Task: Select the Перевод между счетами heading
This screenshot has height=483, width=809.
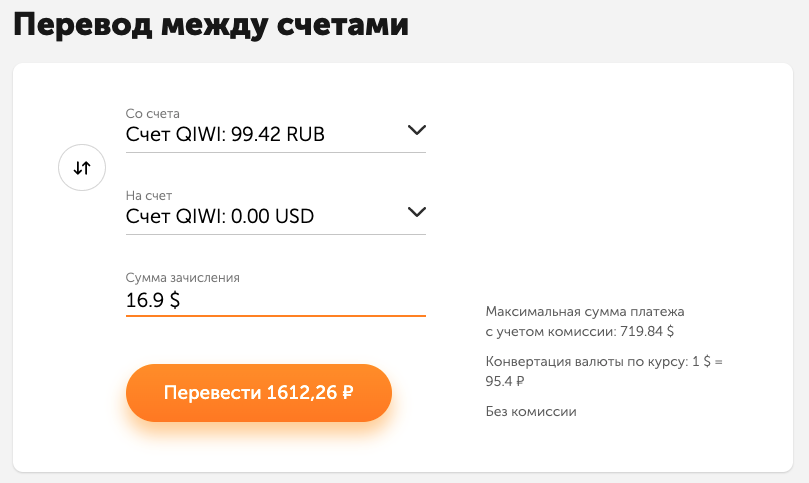Action: 211,26
